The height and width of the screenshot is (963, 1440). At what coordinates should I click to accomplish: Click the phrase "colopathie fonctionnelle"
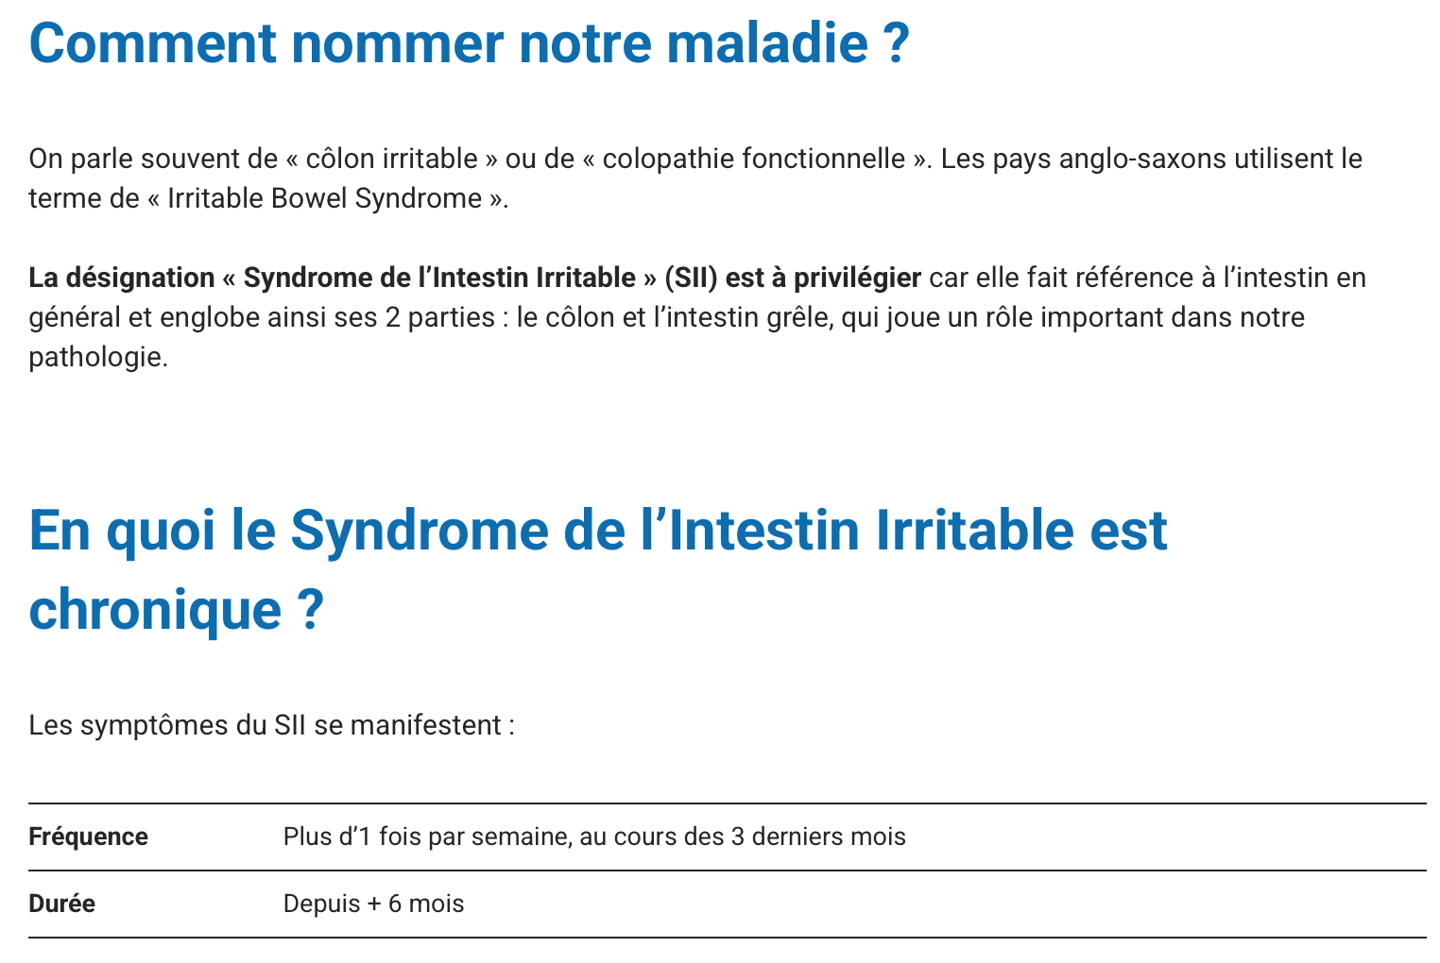click(x=753, y=159)
